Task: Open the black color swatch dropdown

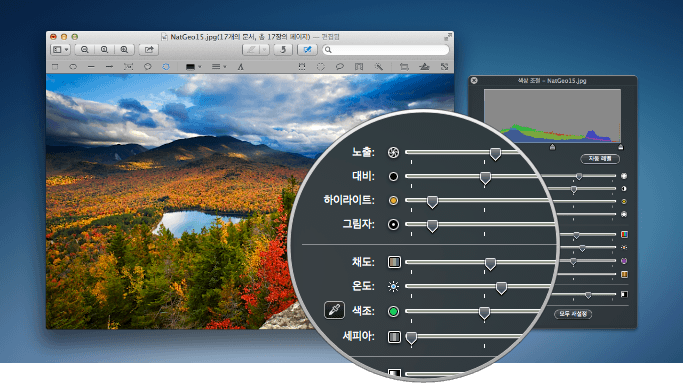Action: click(x=193, y=67)
